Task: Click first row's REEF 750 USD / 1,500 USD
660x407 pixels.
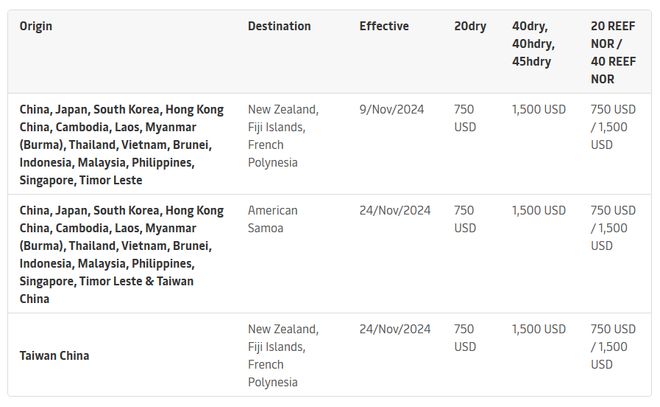Action: pos(613,126)
